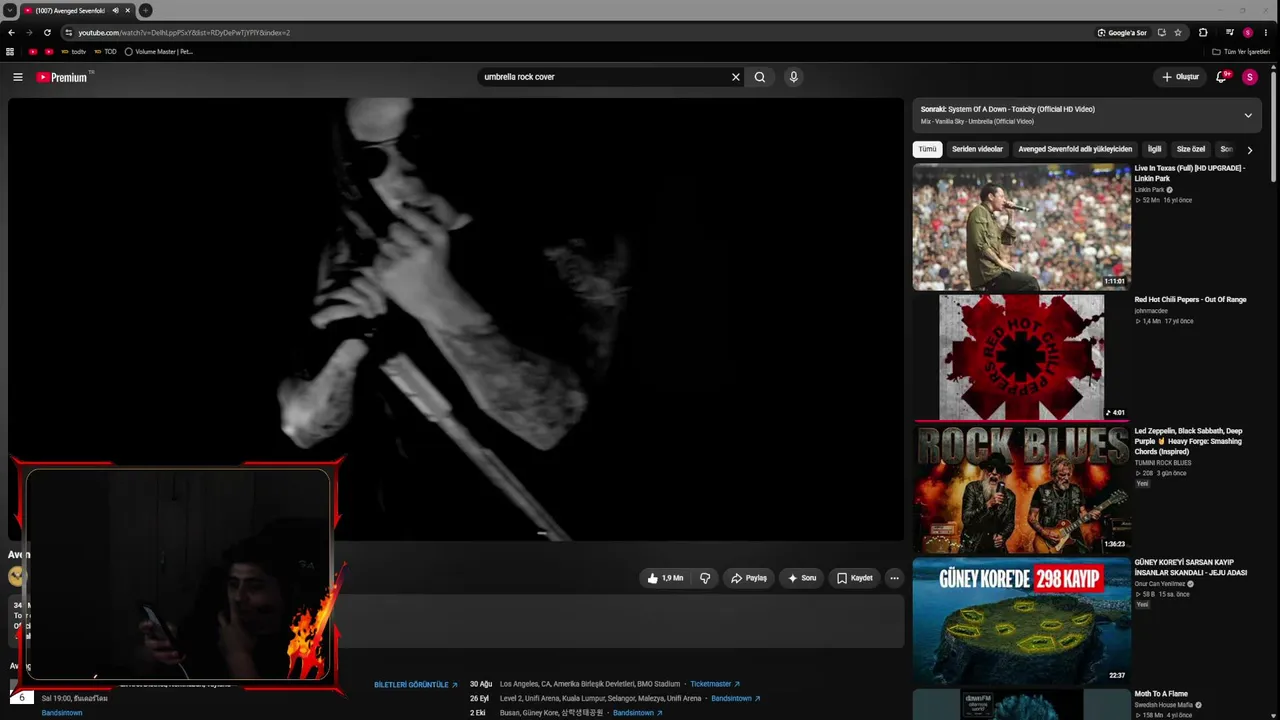
Task: Open Bandsintown link for Kuala Lumpur show
Action: tap(736, 698)
